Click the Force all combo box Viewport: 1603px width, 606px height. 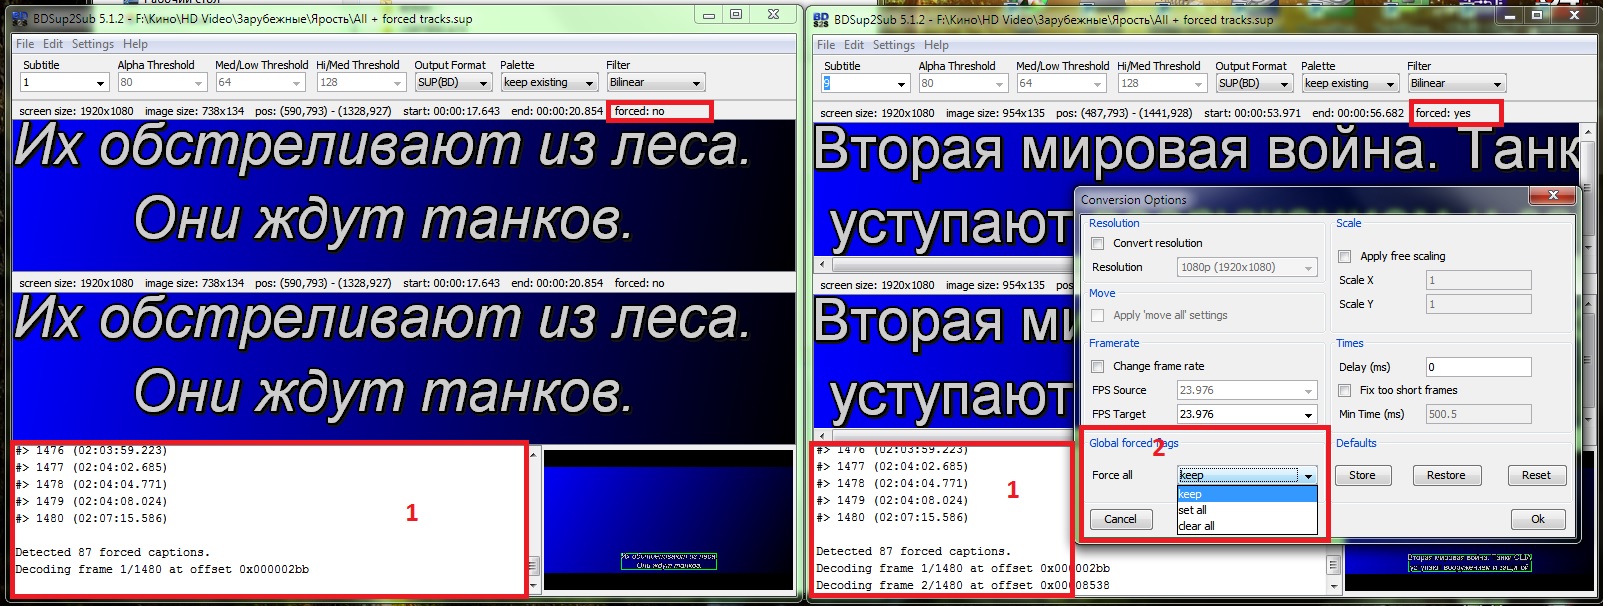tap(1247, 475)
